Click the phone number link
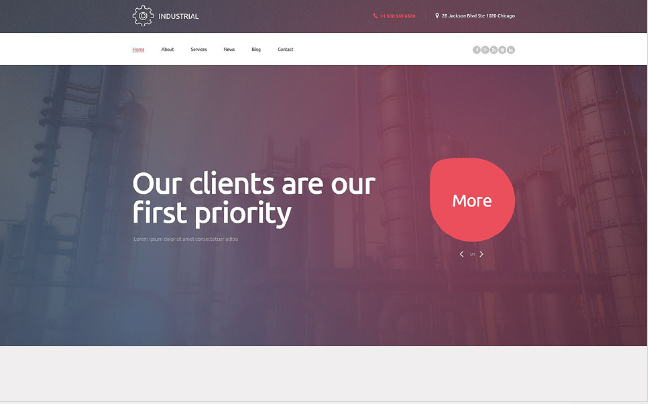Image resolution: width=648 pixels, height=404 pixels. click(398, 16)
